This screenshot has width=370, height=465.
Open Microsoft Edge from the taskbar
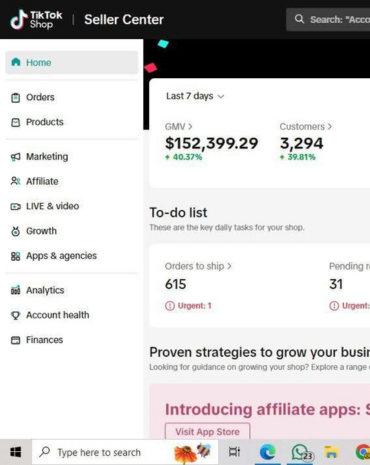click(x=268, y=452)
